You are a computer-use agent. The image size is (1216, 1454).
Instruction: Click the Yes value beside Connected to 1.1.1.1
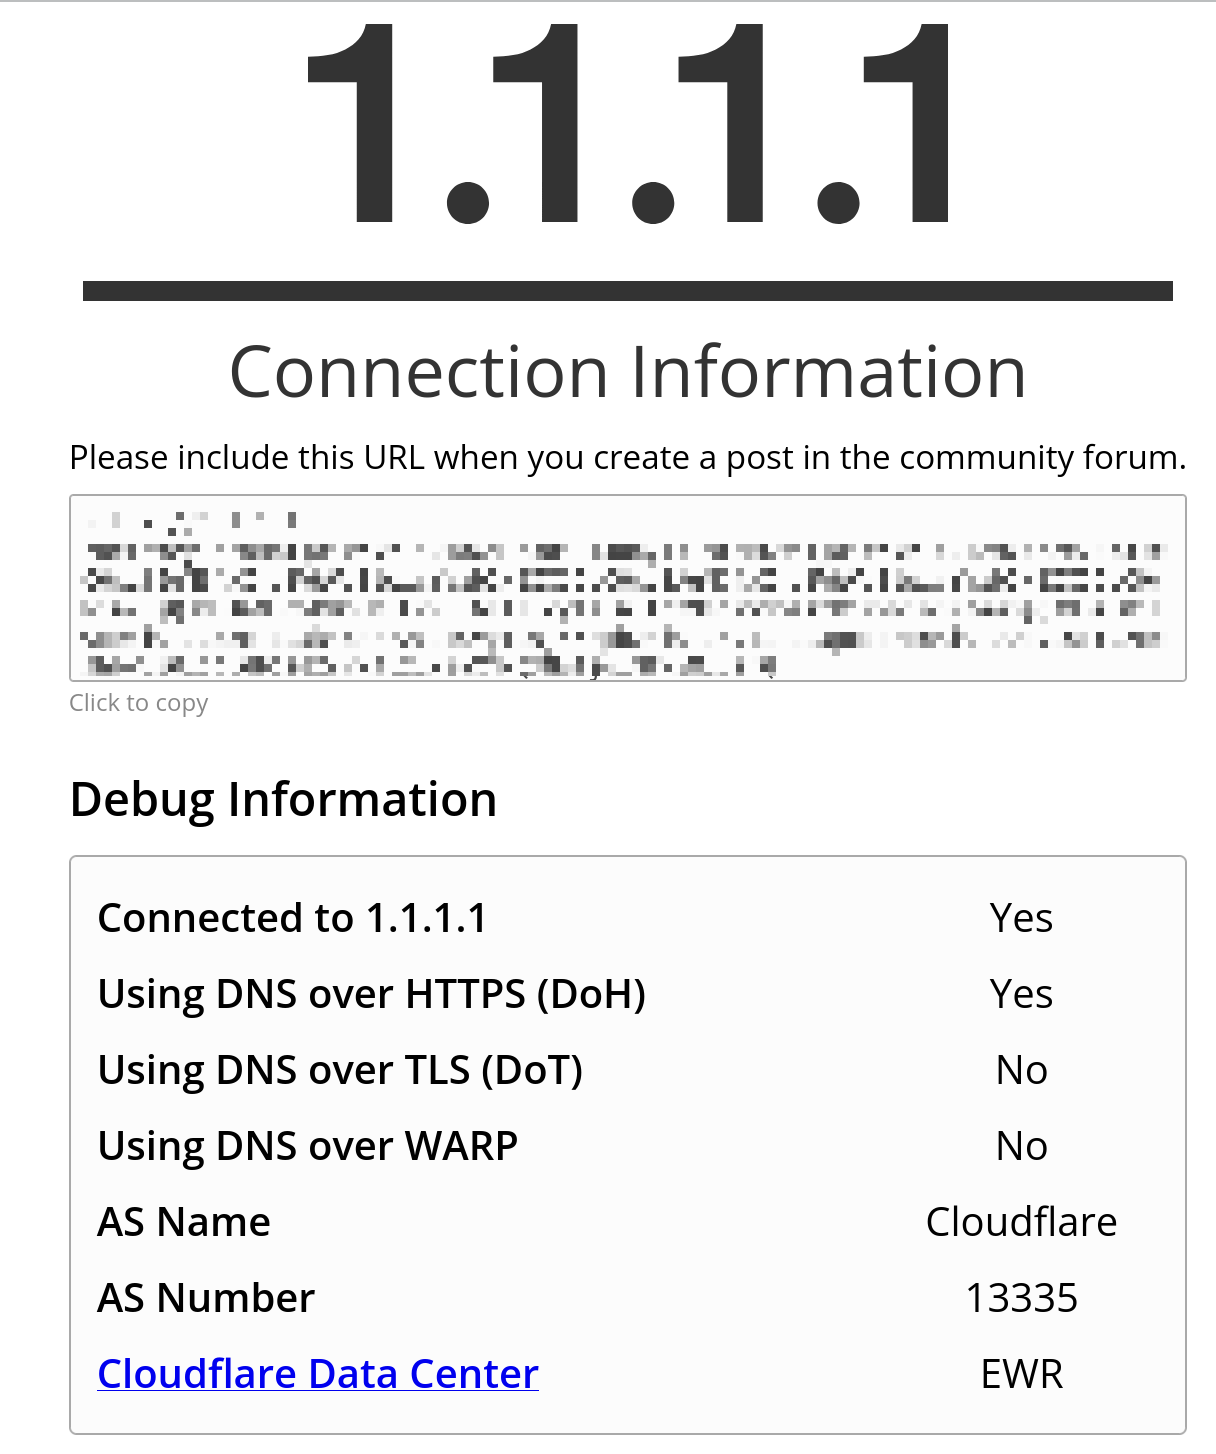pyautogui.click(x=1021, y=917)
